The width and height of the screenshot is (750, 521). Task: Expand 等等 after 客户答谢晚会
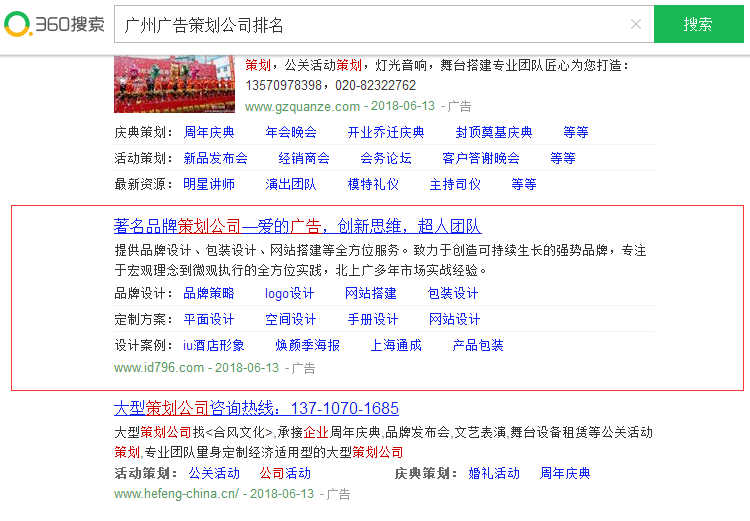click(562, 158)
